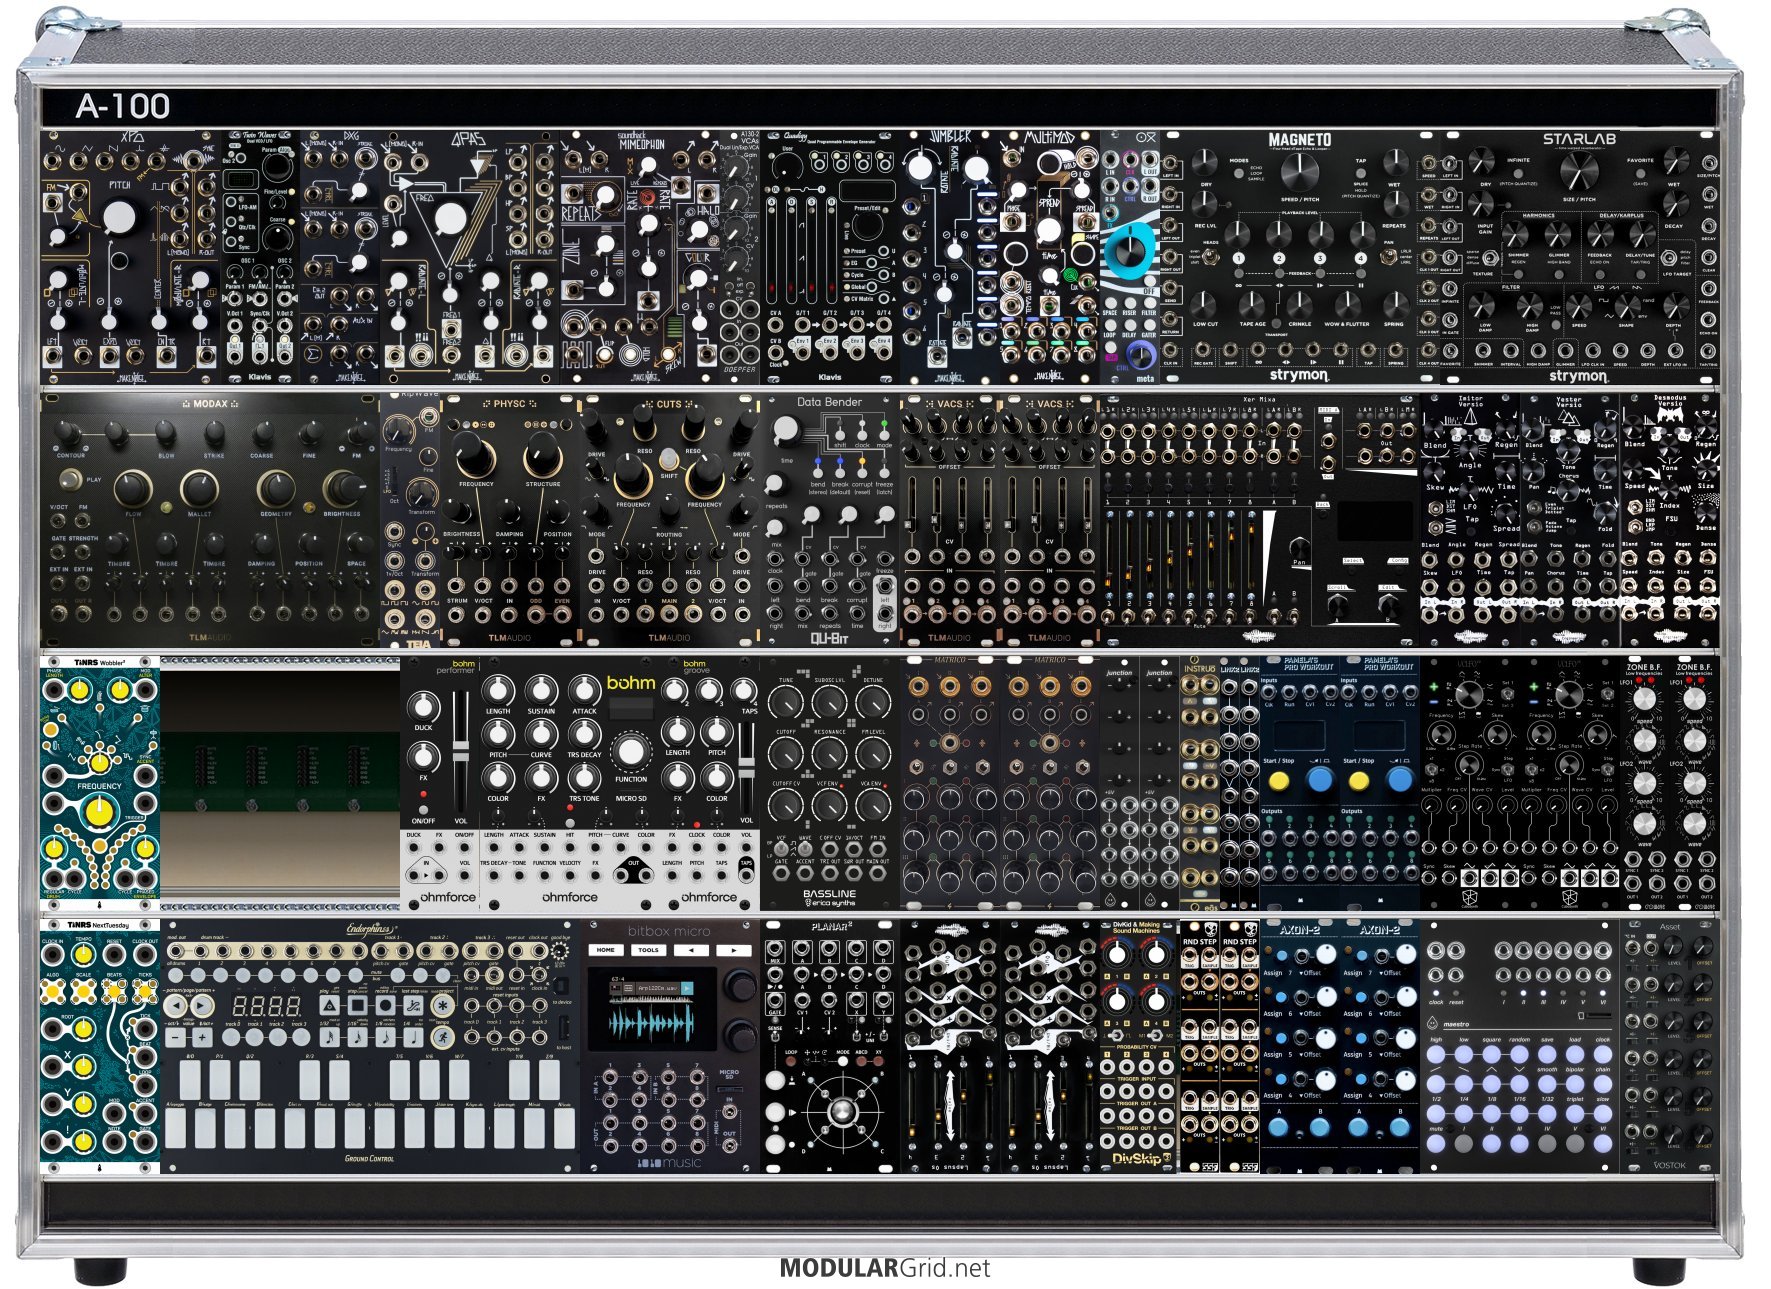Click Ground Control's left-arrow pattern button
The height and width of the screenshot is (1289, 1771).
pos(175,1006)
